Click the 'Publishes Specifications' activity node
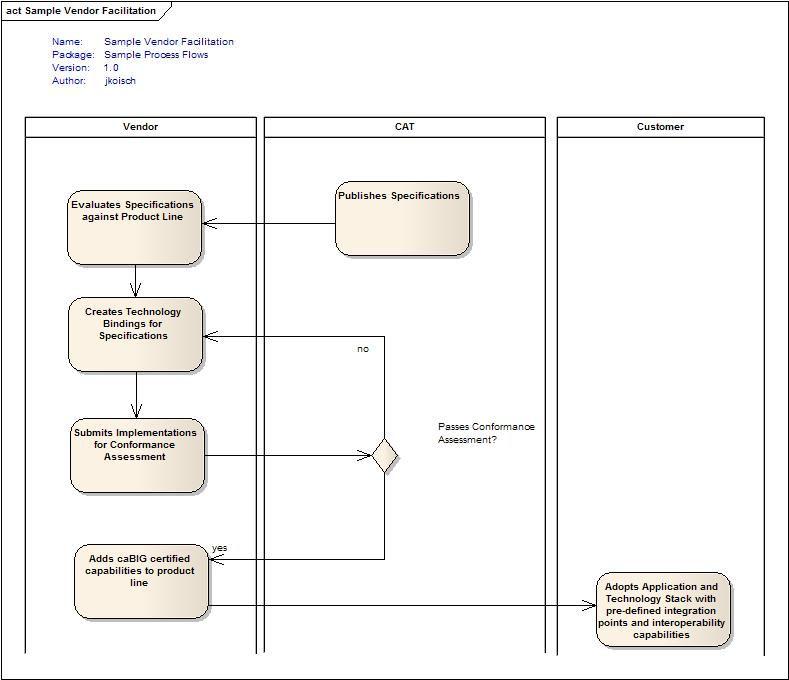The width and height of the screenshot is (789, 680). click(402, 219)
